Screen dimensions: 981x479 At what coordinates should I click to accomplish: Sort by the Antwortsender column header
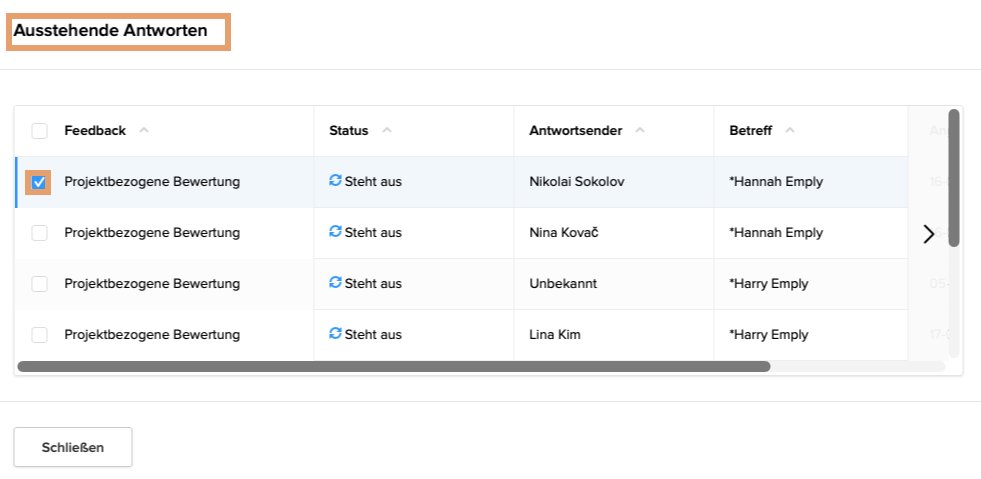click(576, 130)
